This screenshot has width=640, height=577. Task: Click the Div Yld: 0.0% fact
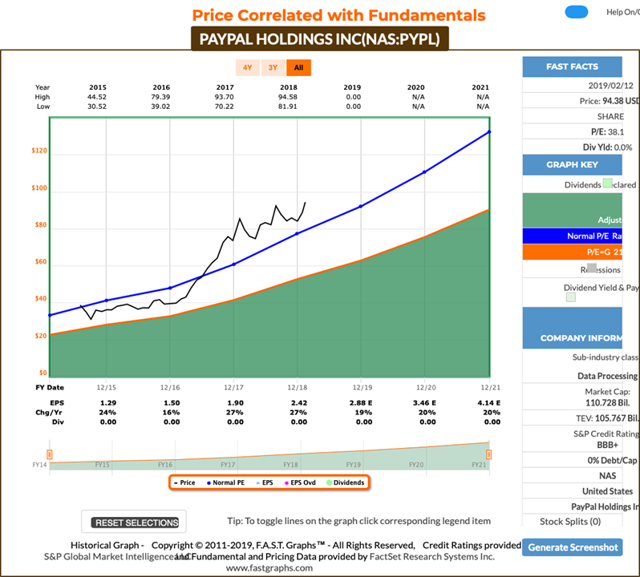(607, 147)
